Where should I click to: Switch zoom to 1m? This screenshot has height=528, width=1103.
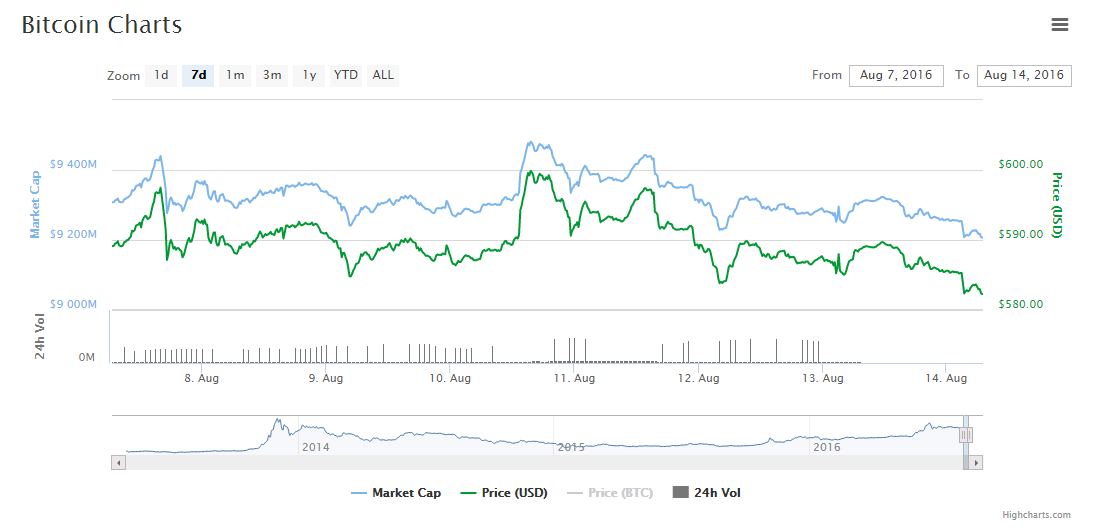pyautogui.click(x=235, y=75)
